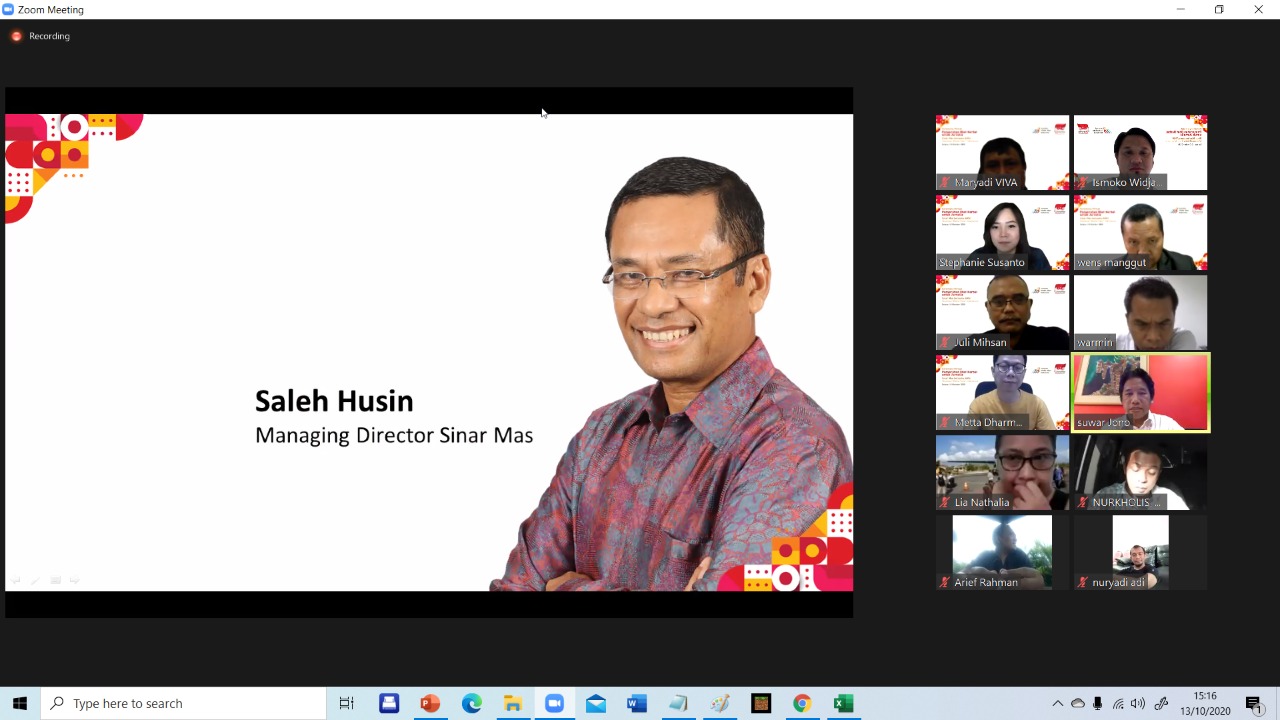This screenshot has height=720, width=1280.
Task: Select the highlighted suwar Jono video tile
Action: [1140, 392]
